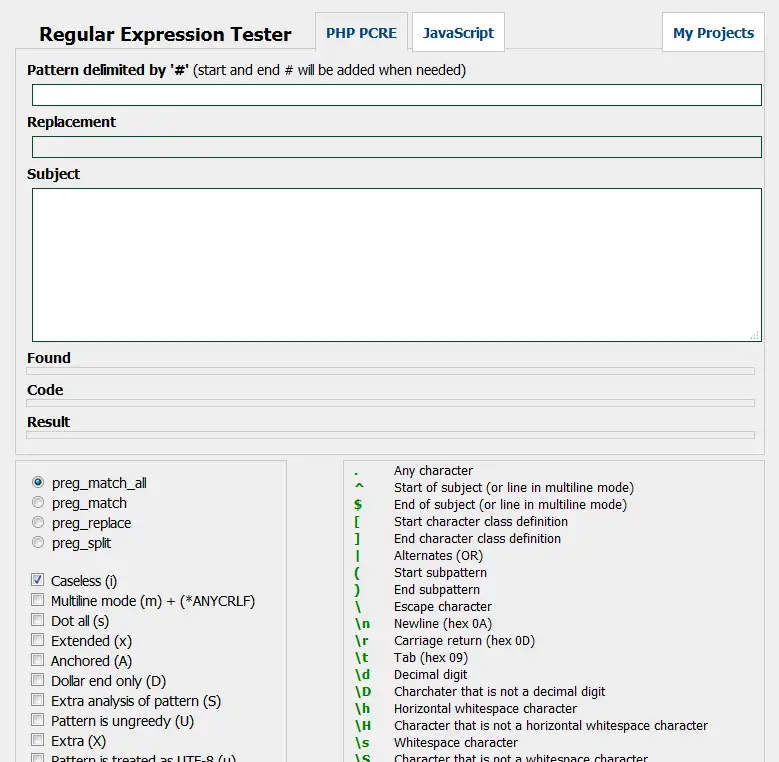
Task: Tick the Anchored (A) checkbox
Action: 37,660
